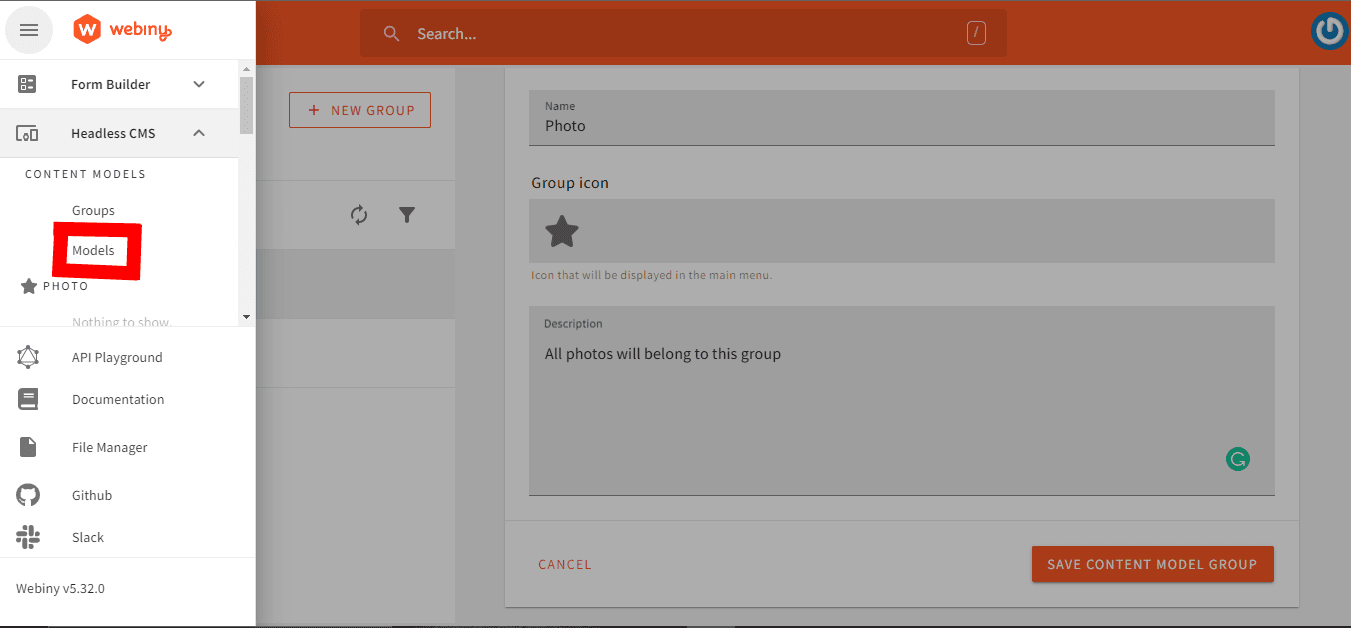Open the user account avatar
Screen dimensions: 1351x628
[1329, 31]
